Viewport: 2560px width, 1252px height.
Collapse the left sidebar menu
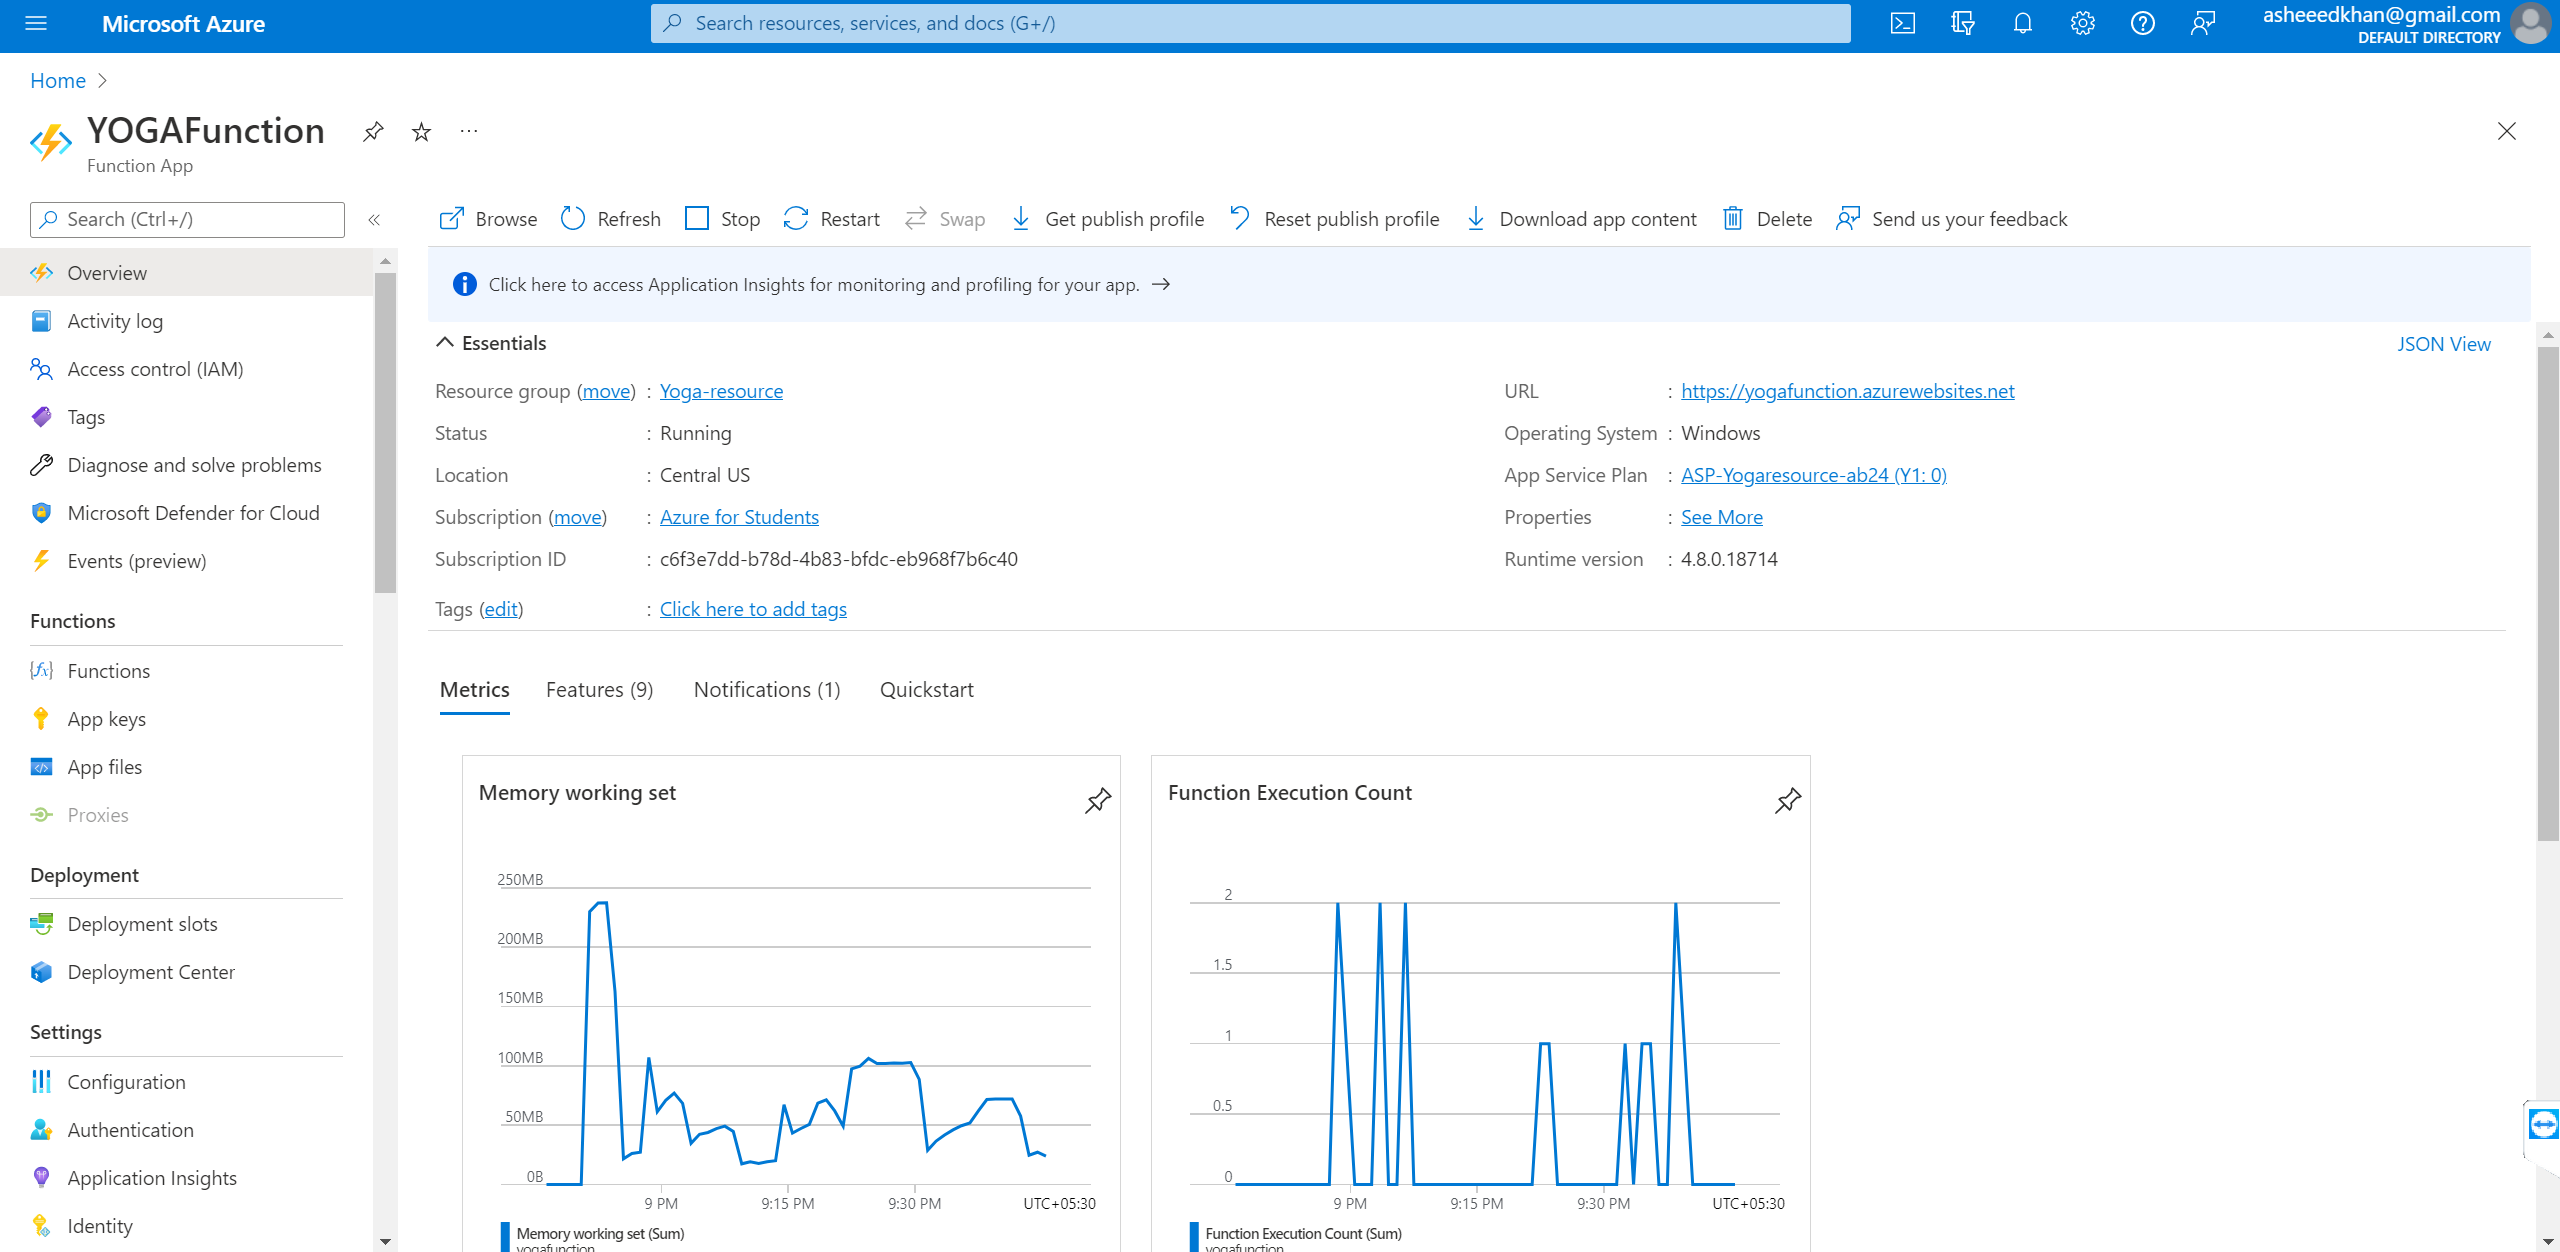click(374, 219)
